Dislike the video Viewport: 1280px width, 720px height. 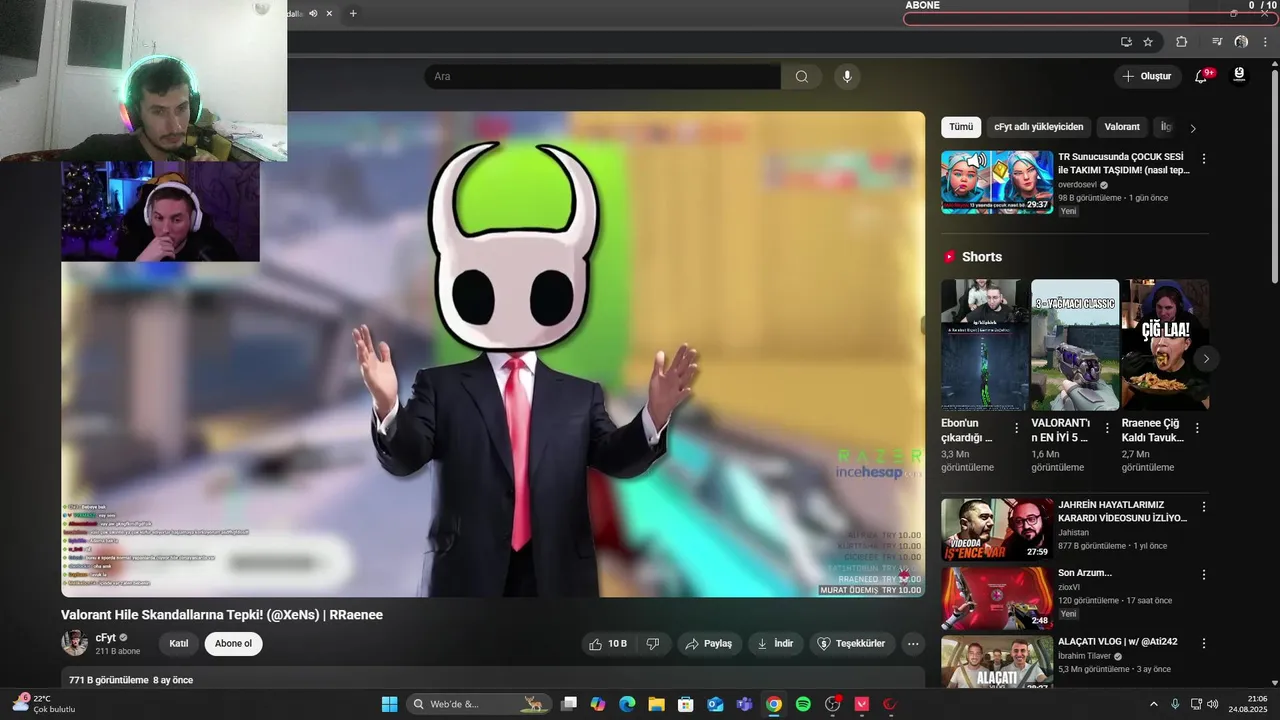coord(653,644)
